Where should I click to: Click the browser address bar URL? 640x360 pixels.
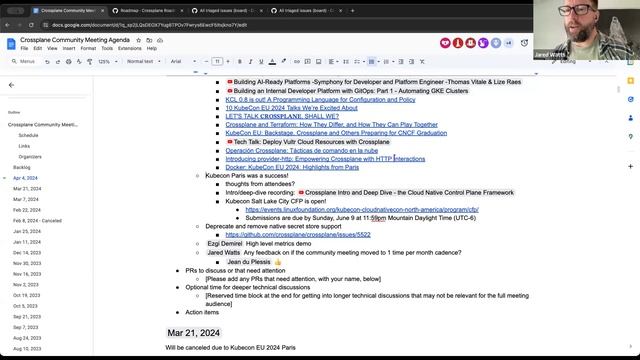click(x=149, y=25)
